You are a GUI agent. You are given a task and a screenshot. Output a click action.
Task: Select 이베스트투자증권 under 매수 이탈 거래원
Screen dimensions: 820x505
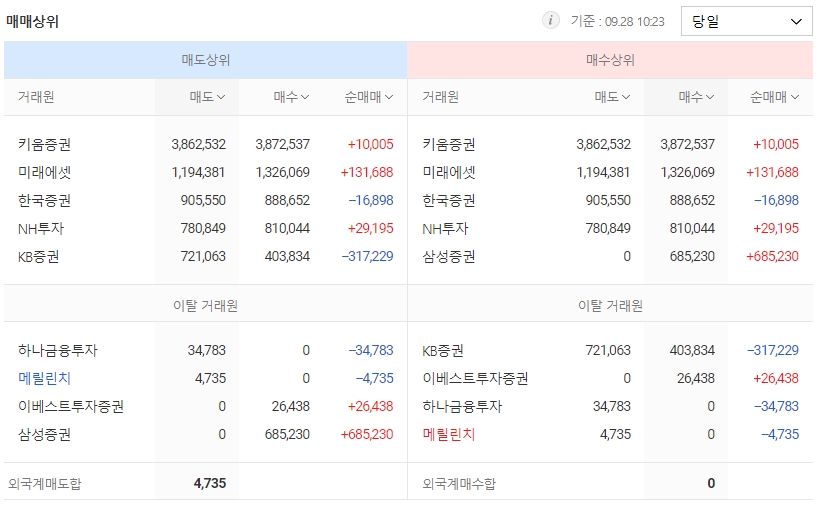point(475,378)
